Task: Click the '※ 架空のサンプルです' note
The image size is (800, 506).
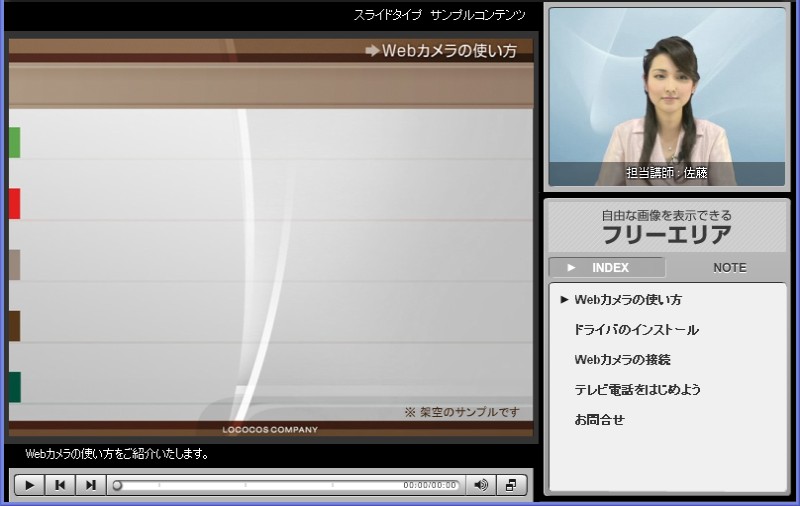Action: point(462,412)
